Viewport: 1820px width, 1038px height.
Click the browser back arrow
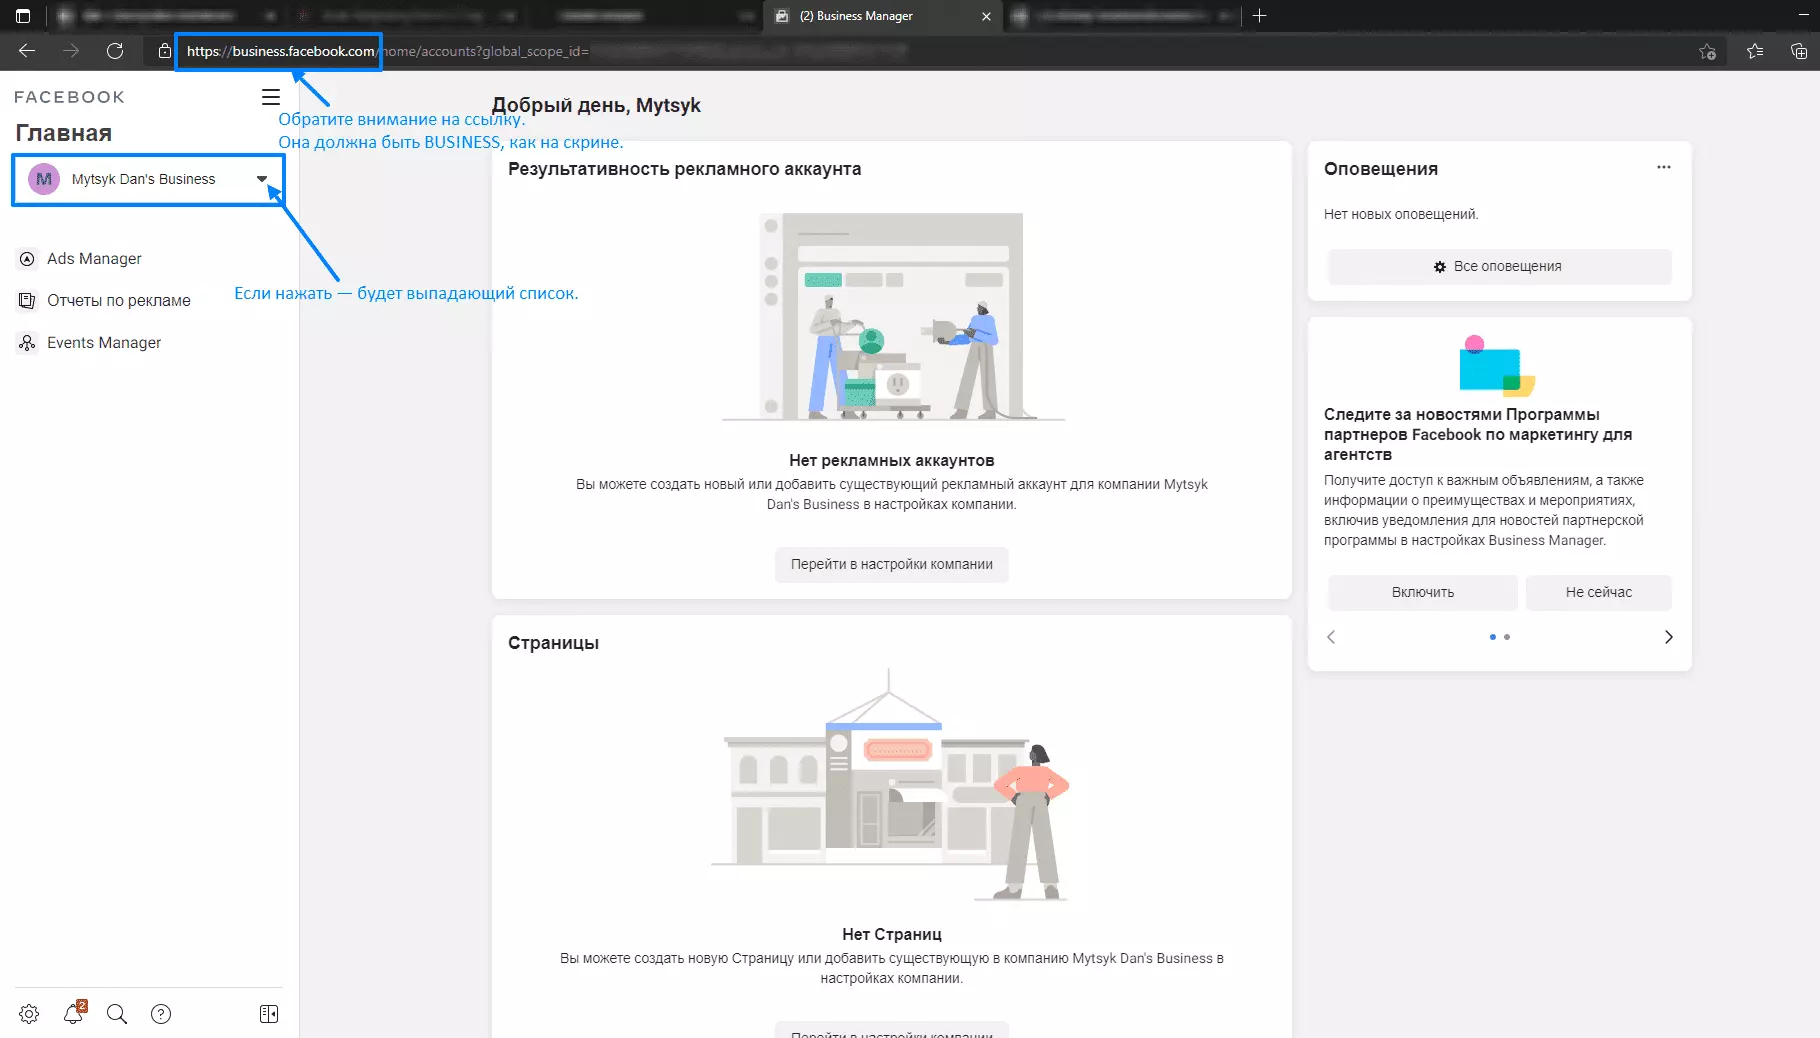27,51
